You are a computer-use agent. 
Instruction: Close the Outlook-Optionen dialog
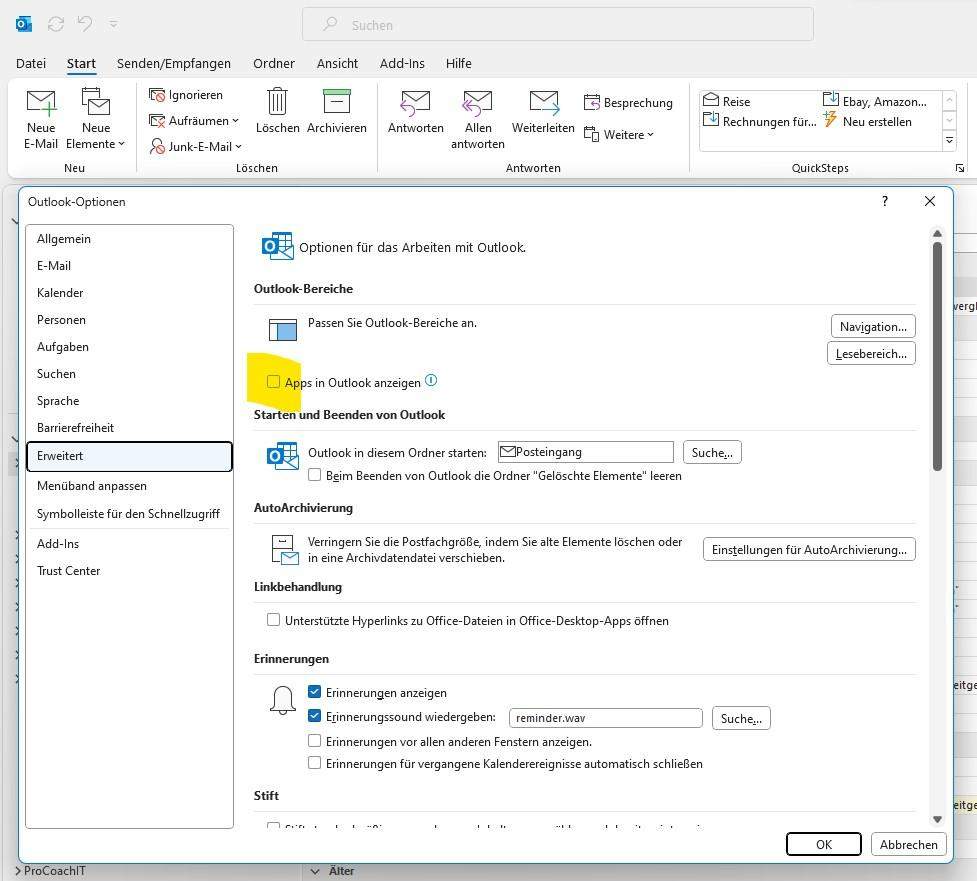pyautogui.click(x=930, y=201)
